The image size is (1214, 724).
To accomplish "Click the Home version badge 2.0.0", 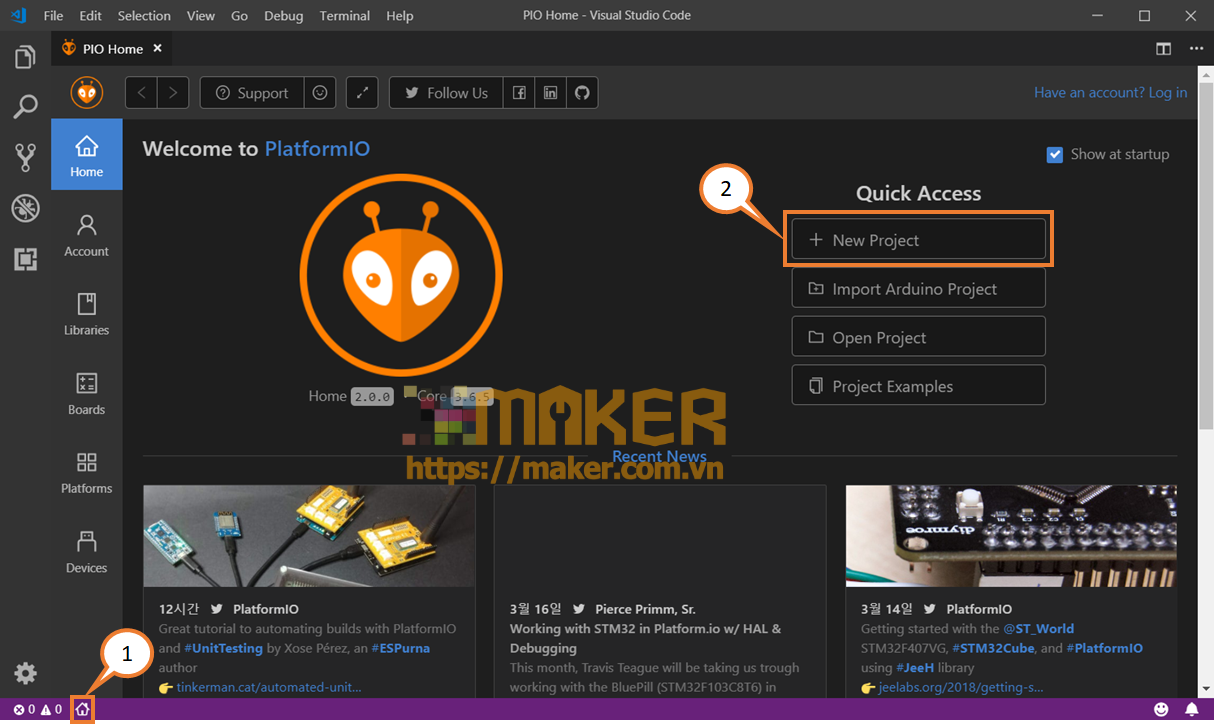I will (371, 397).
